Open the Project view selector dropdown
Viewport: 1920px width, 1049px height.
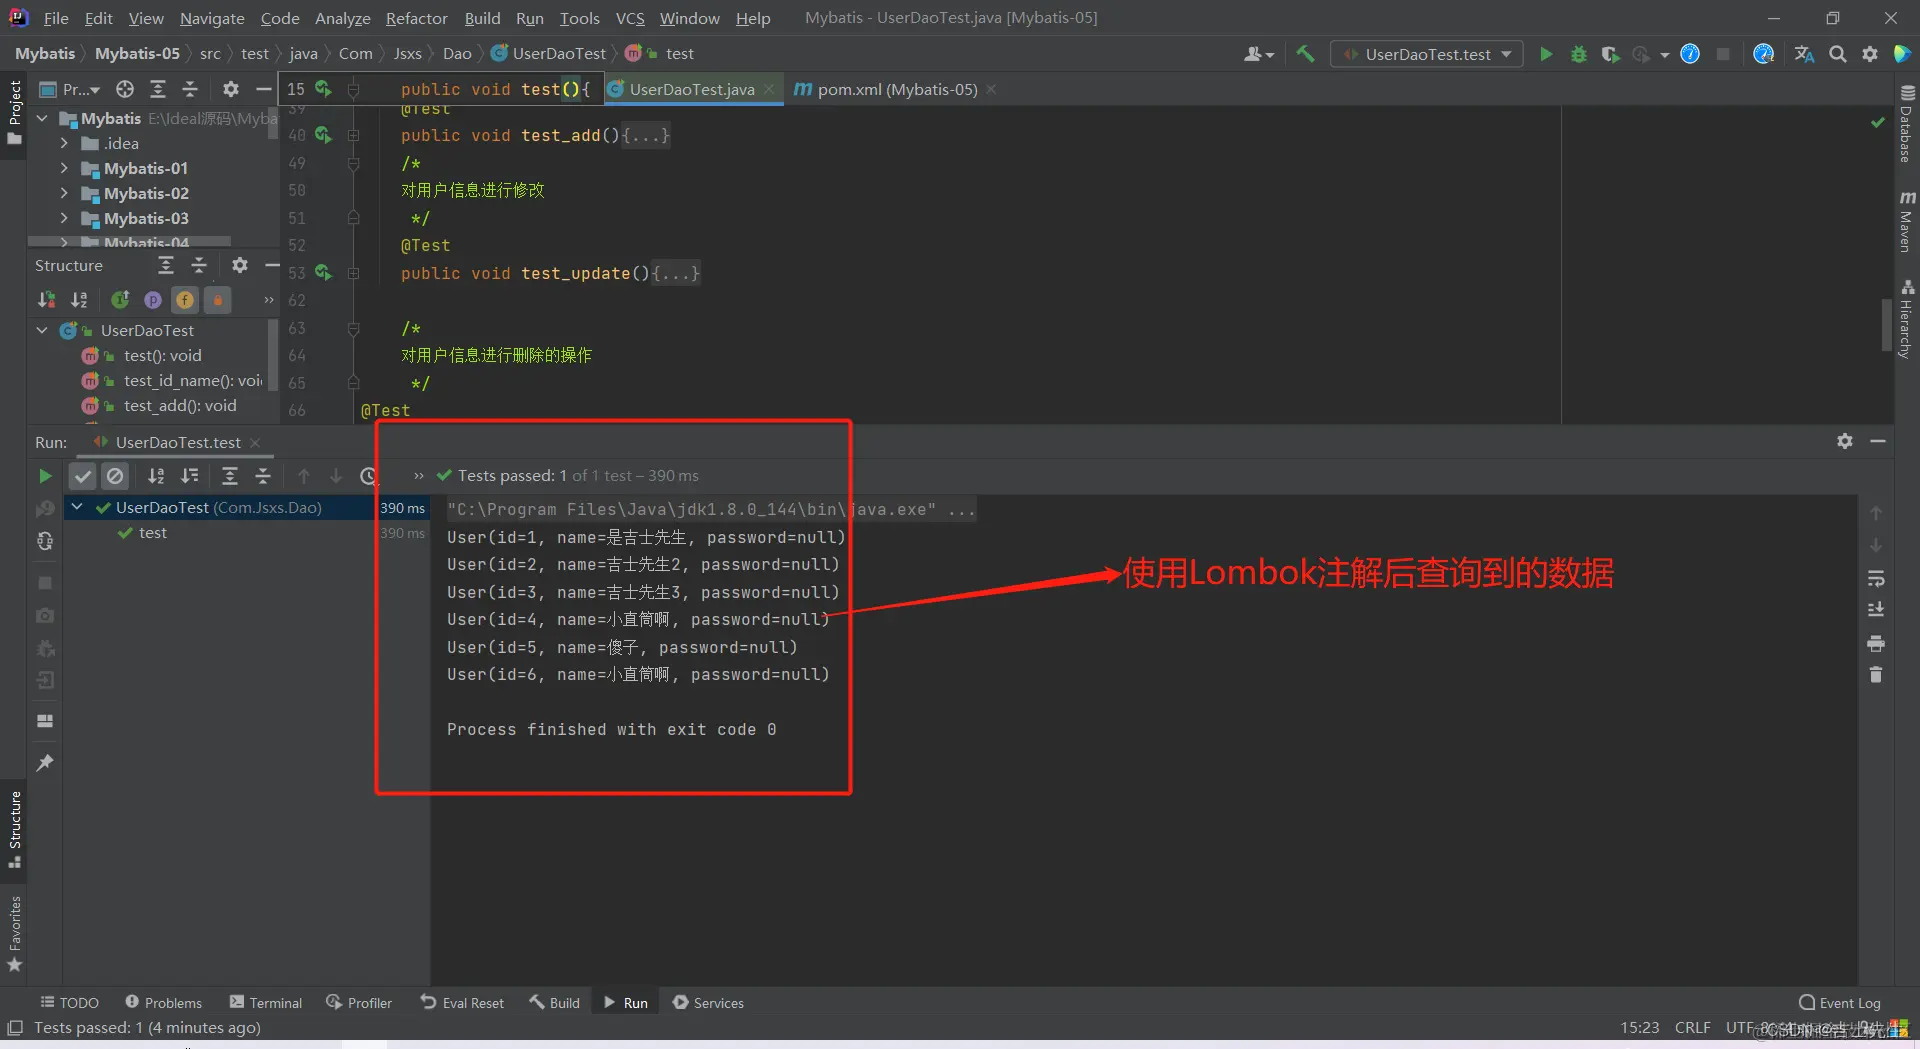pyautogui.click(x=70, y=89)
